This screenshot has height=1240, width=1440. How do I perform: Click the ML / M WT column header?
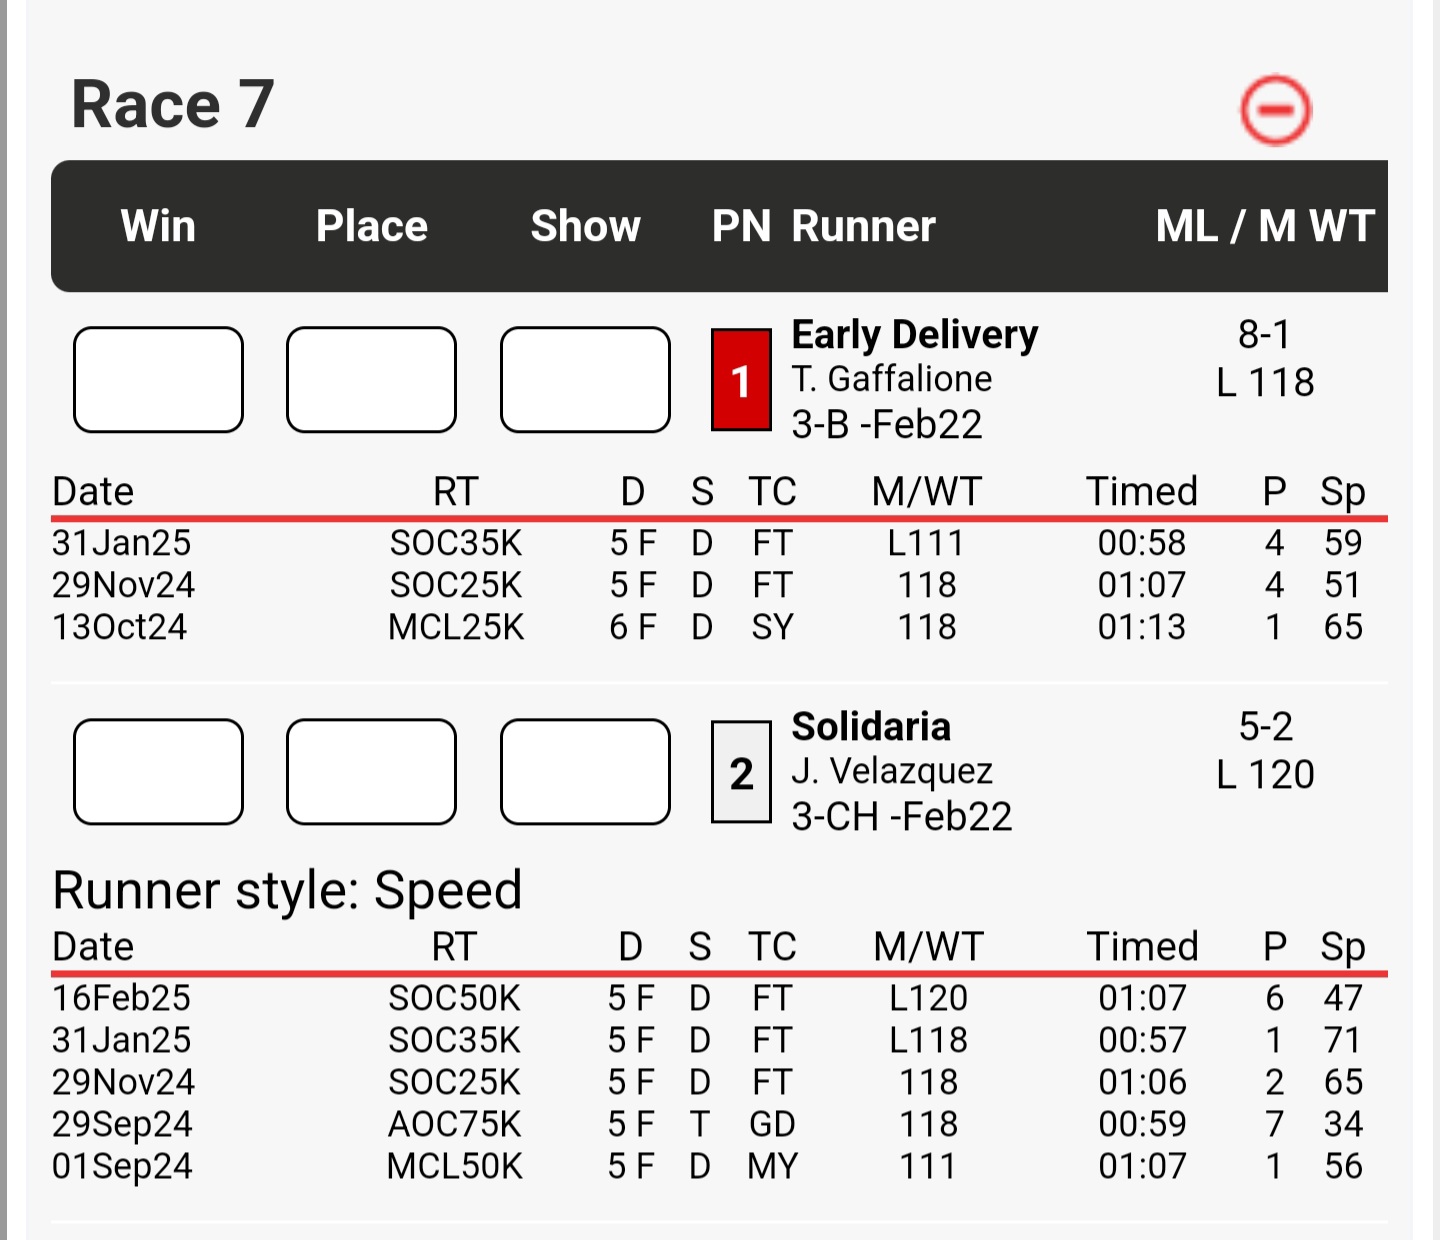tap(1265, 226)
